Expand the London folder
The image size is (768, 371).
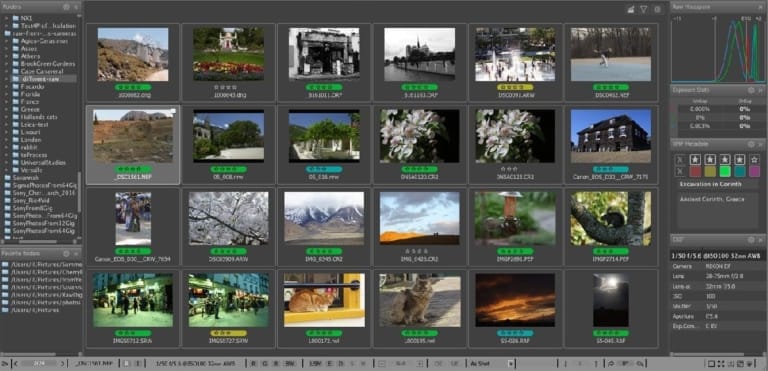[x=6, y=140]
